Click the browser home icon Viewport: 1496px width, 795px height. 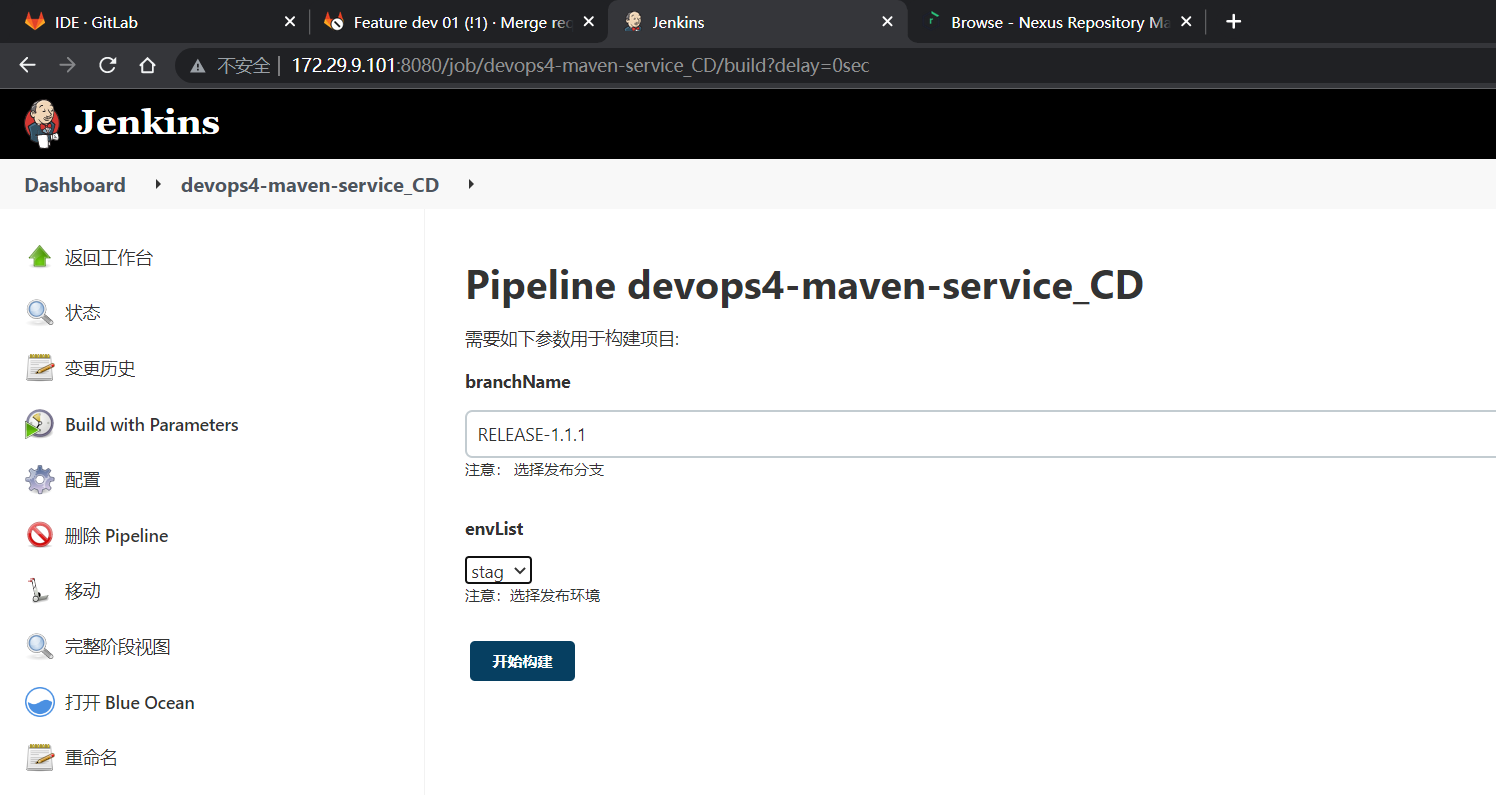coord(147,65)
